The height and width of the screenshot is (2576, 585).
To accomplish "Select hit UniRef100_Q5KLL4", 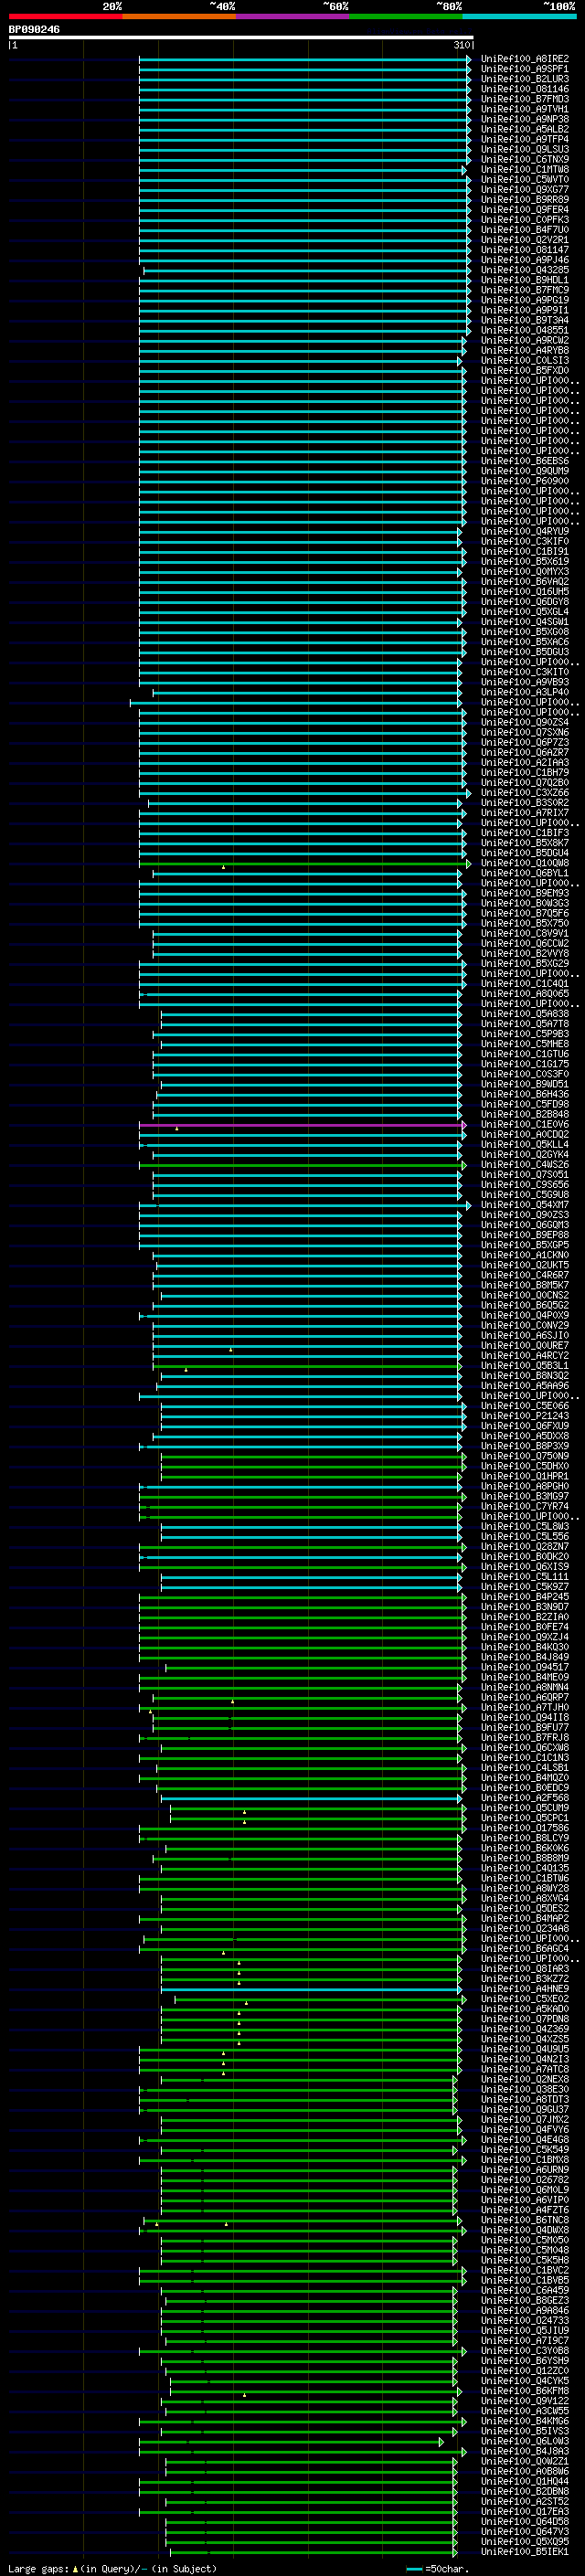I will coord(525,1145).
